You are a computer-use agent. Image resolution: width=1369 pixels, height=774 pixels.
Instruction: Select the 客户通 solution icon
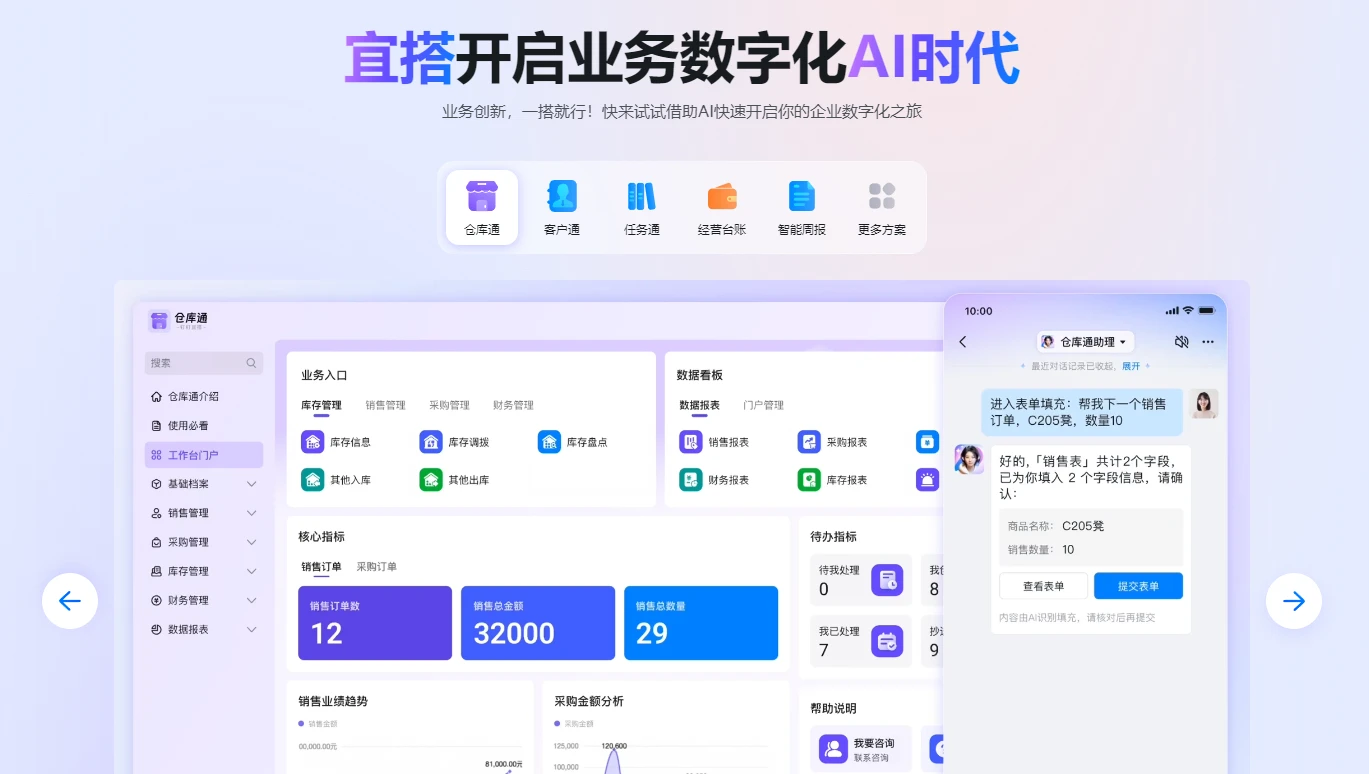pos(562,196)
